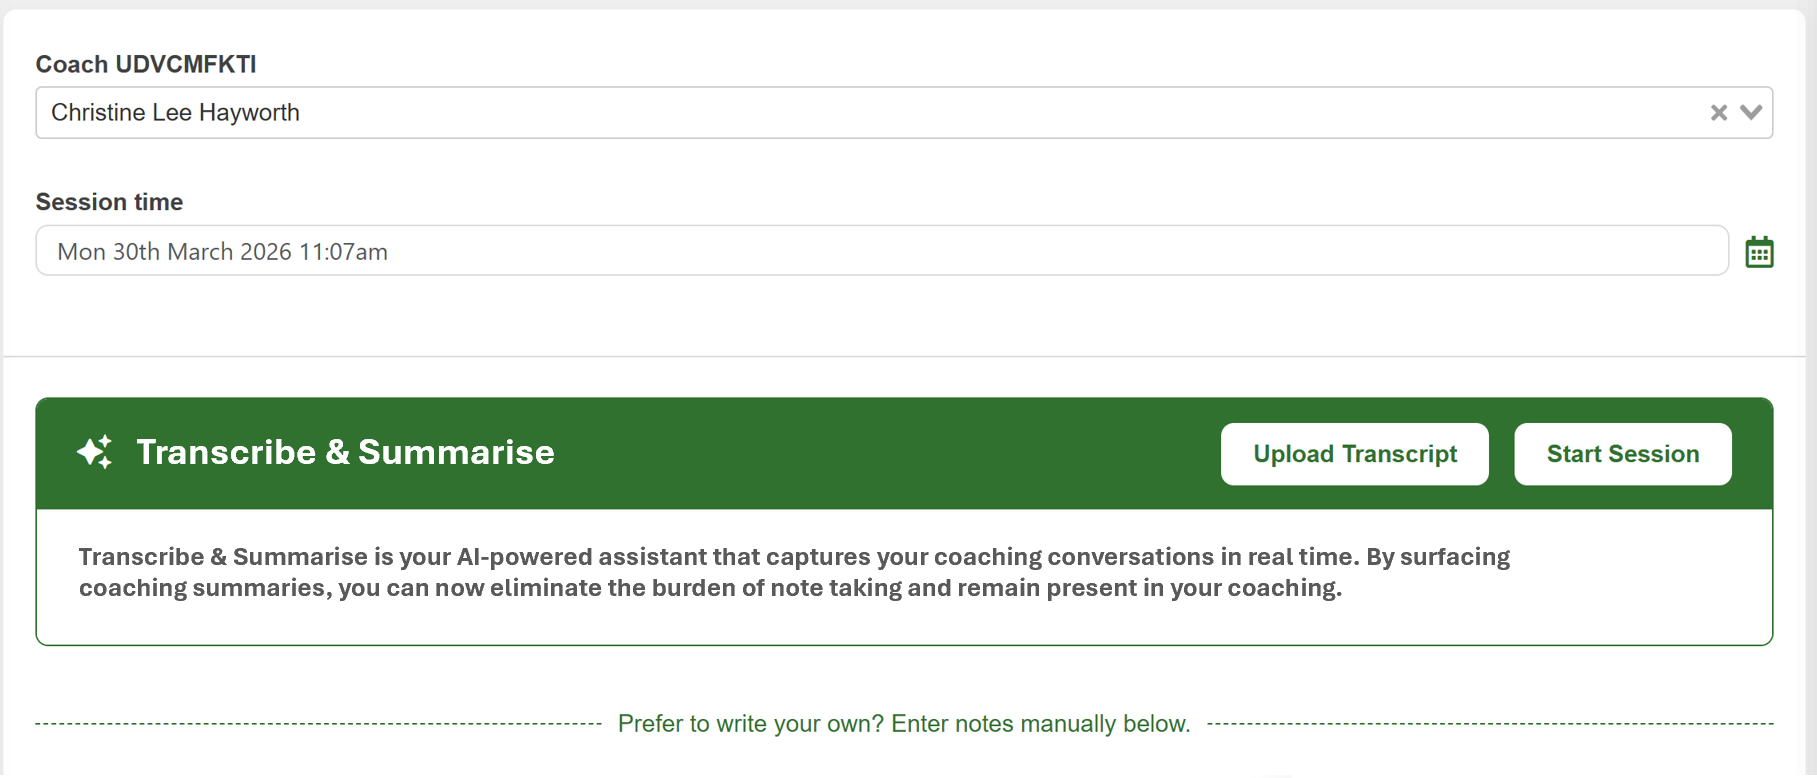Expand the Coach dropdown chevron arrow

(1751, 113)
